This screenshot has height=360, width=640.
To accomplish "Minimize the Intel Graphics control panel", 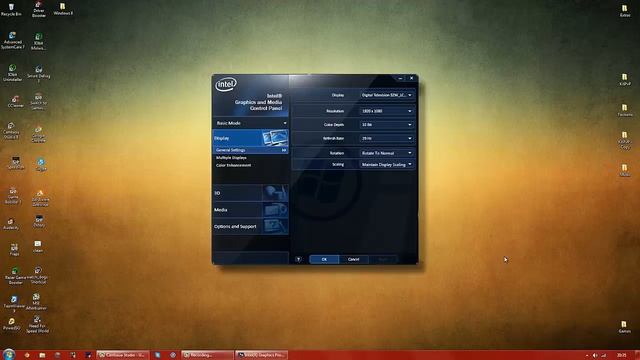I will 400,78.
